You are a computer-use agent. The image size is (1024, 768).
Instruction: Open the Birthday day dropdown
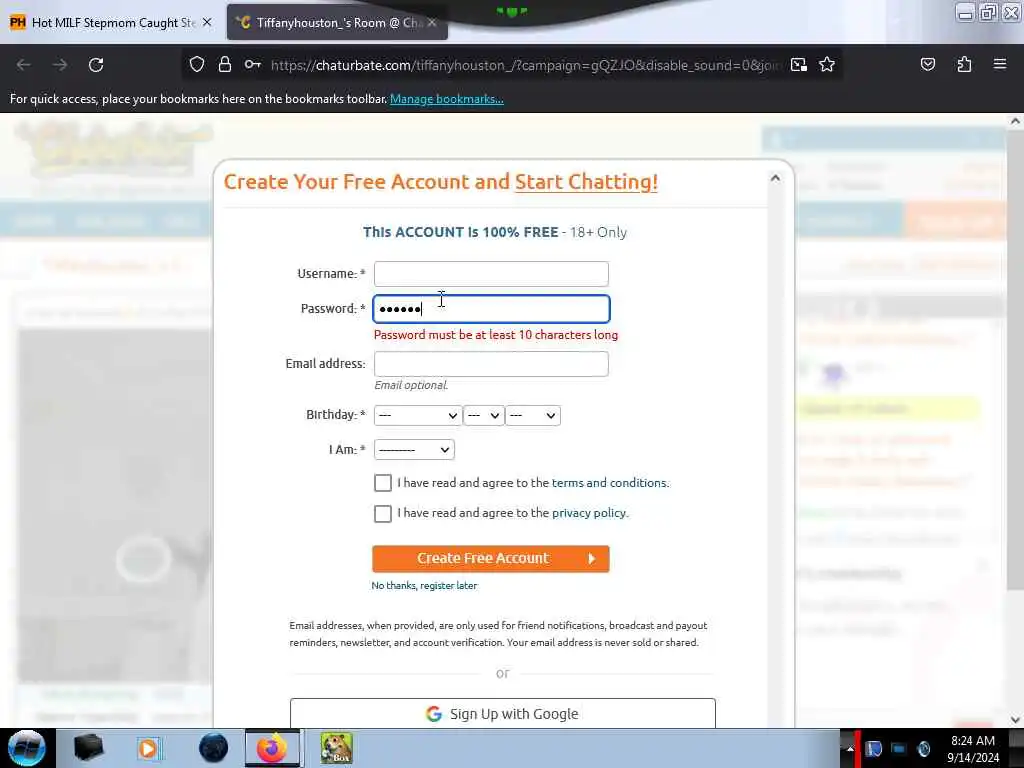pos(483,415)
